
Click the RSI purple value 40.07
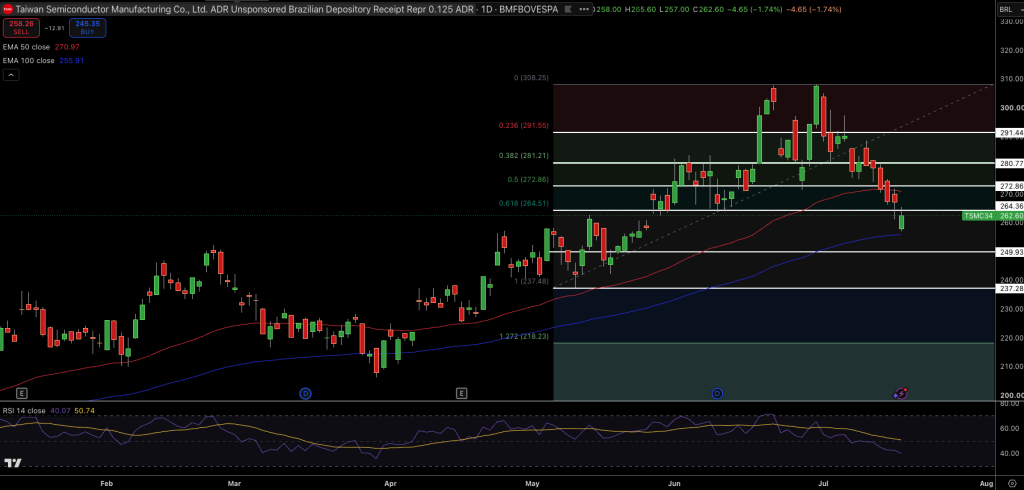point(59,410)
